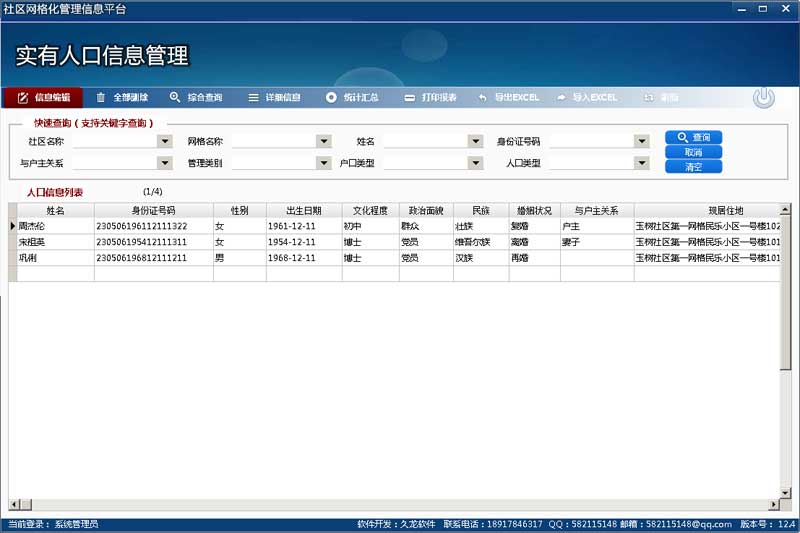This screenshot has width=800, height=533.
Task: Select 导入EXCEL import option
Action: [x=587, y=97]
